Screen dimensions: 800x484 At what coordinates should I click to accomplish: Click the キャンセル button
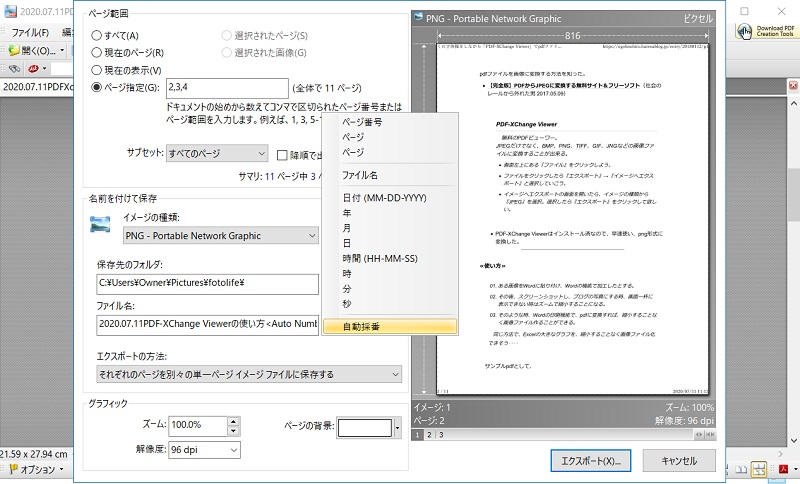(x=679, y=461)
